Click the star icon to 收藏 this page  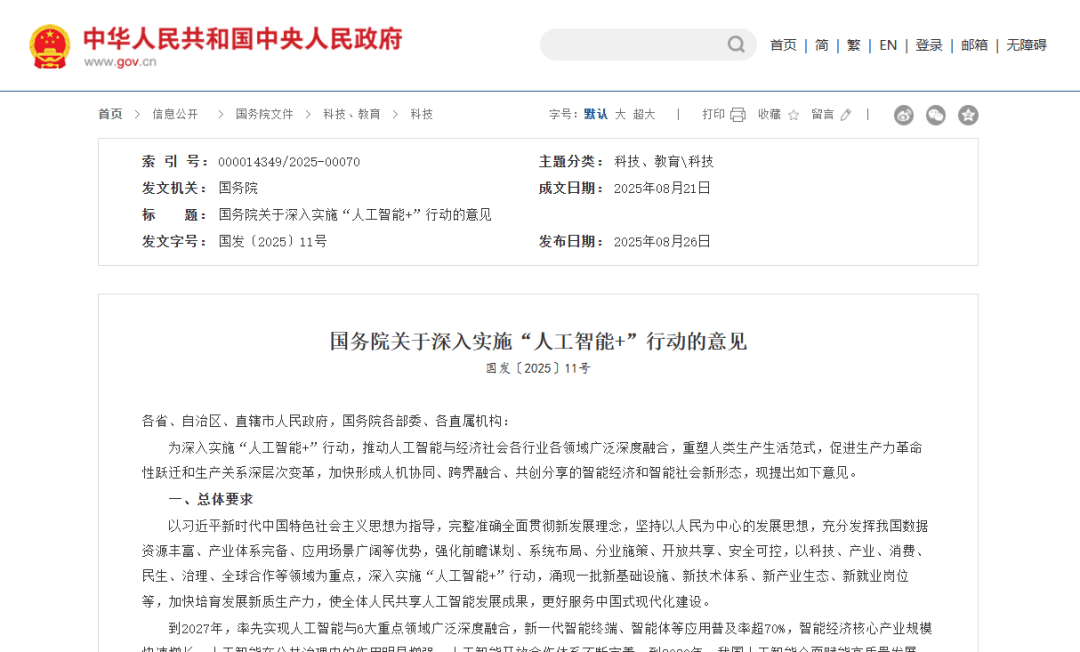[793, 115]
